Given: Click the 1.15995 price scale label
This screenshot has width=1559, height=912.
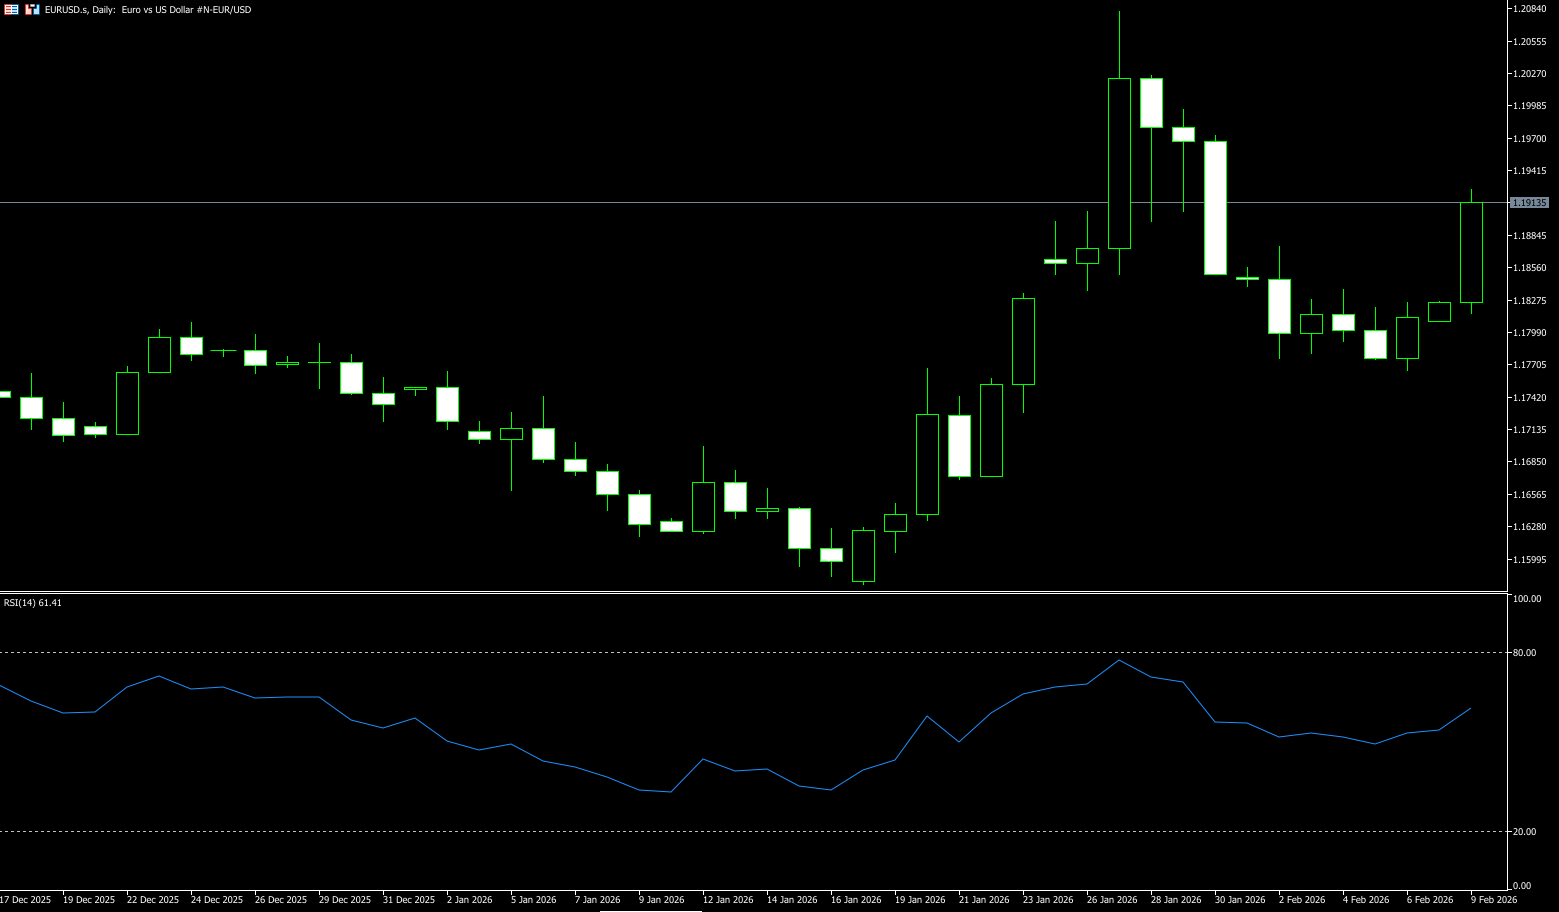Looking at the screenshot, I should pos(1530,560).
